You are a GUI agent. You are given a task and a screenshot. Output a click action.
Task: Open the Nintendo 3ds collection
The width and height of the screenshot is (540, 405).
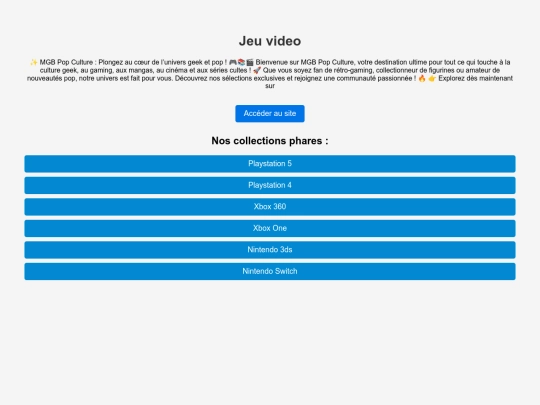click(270, 250)
